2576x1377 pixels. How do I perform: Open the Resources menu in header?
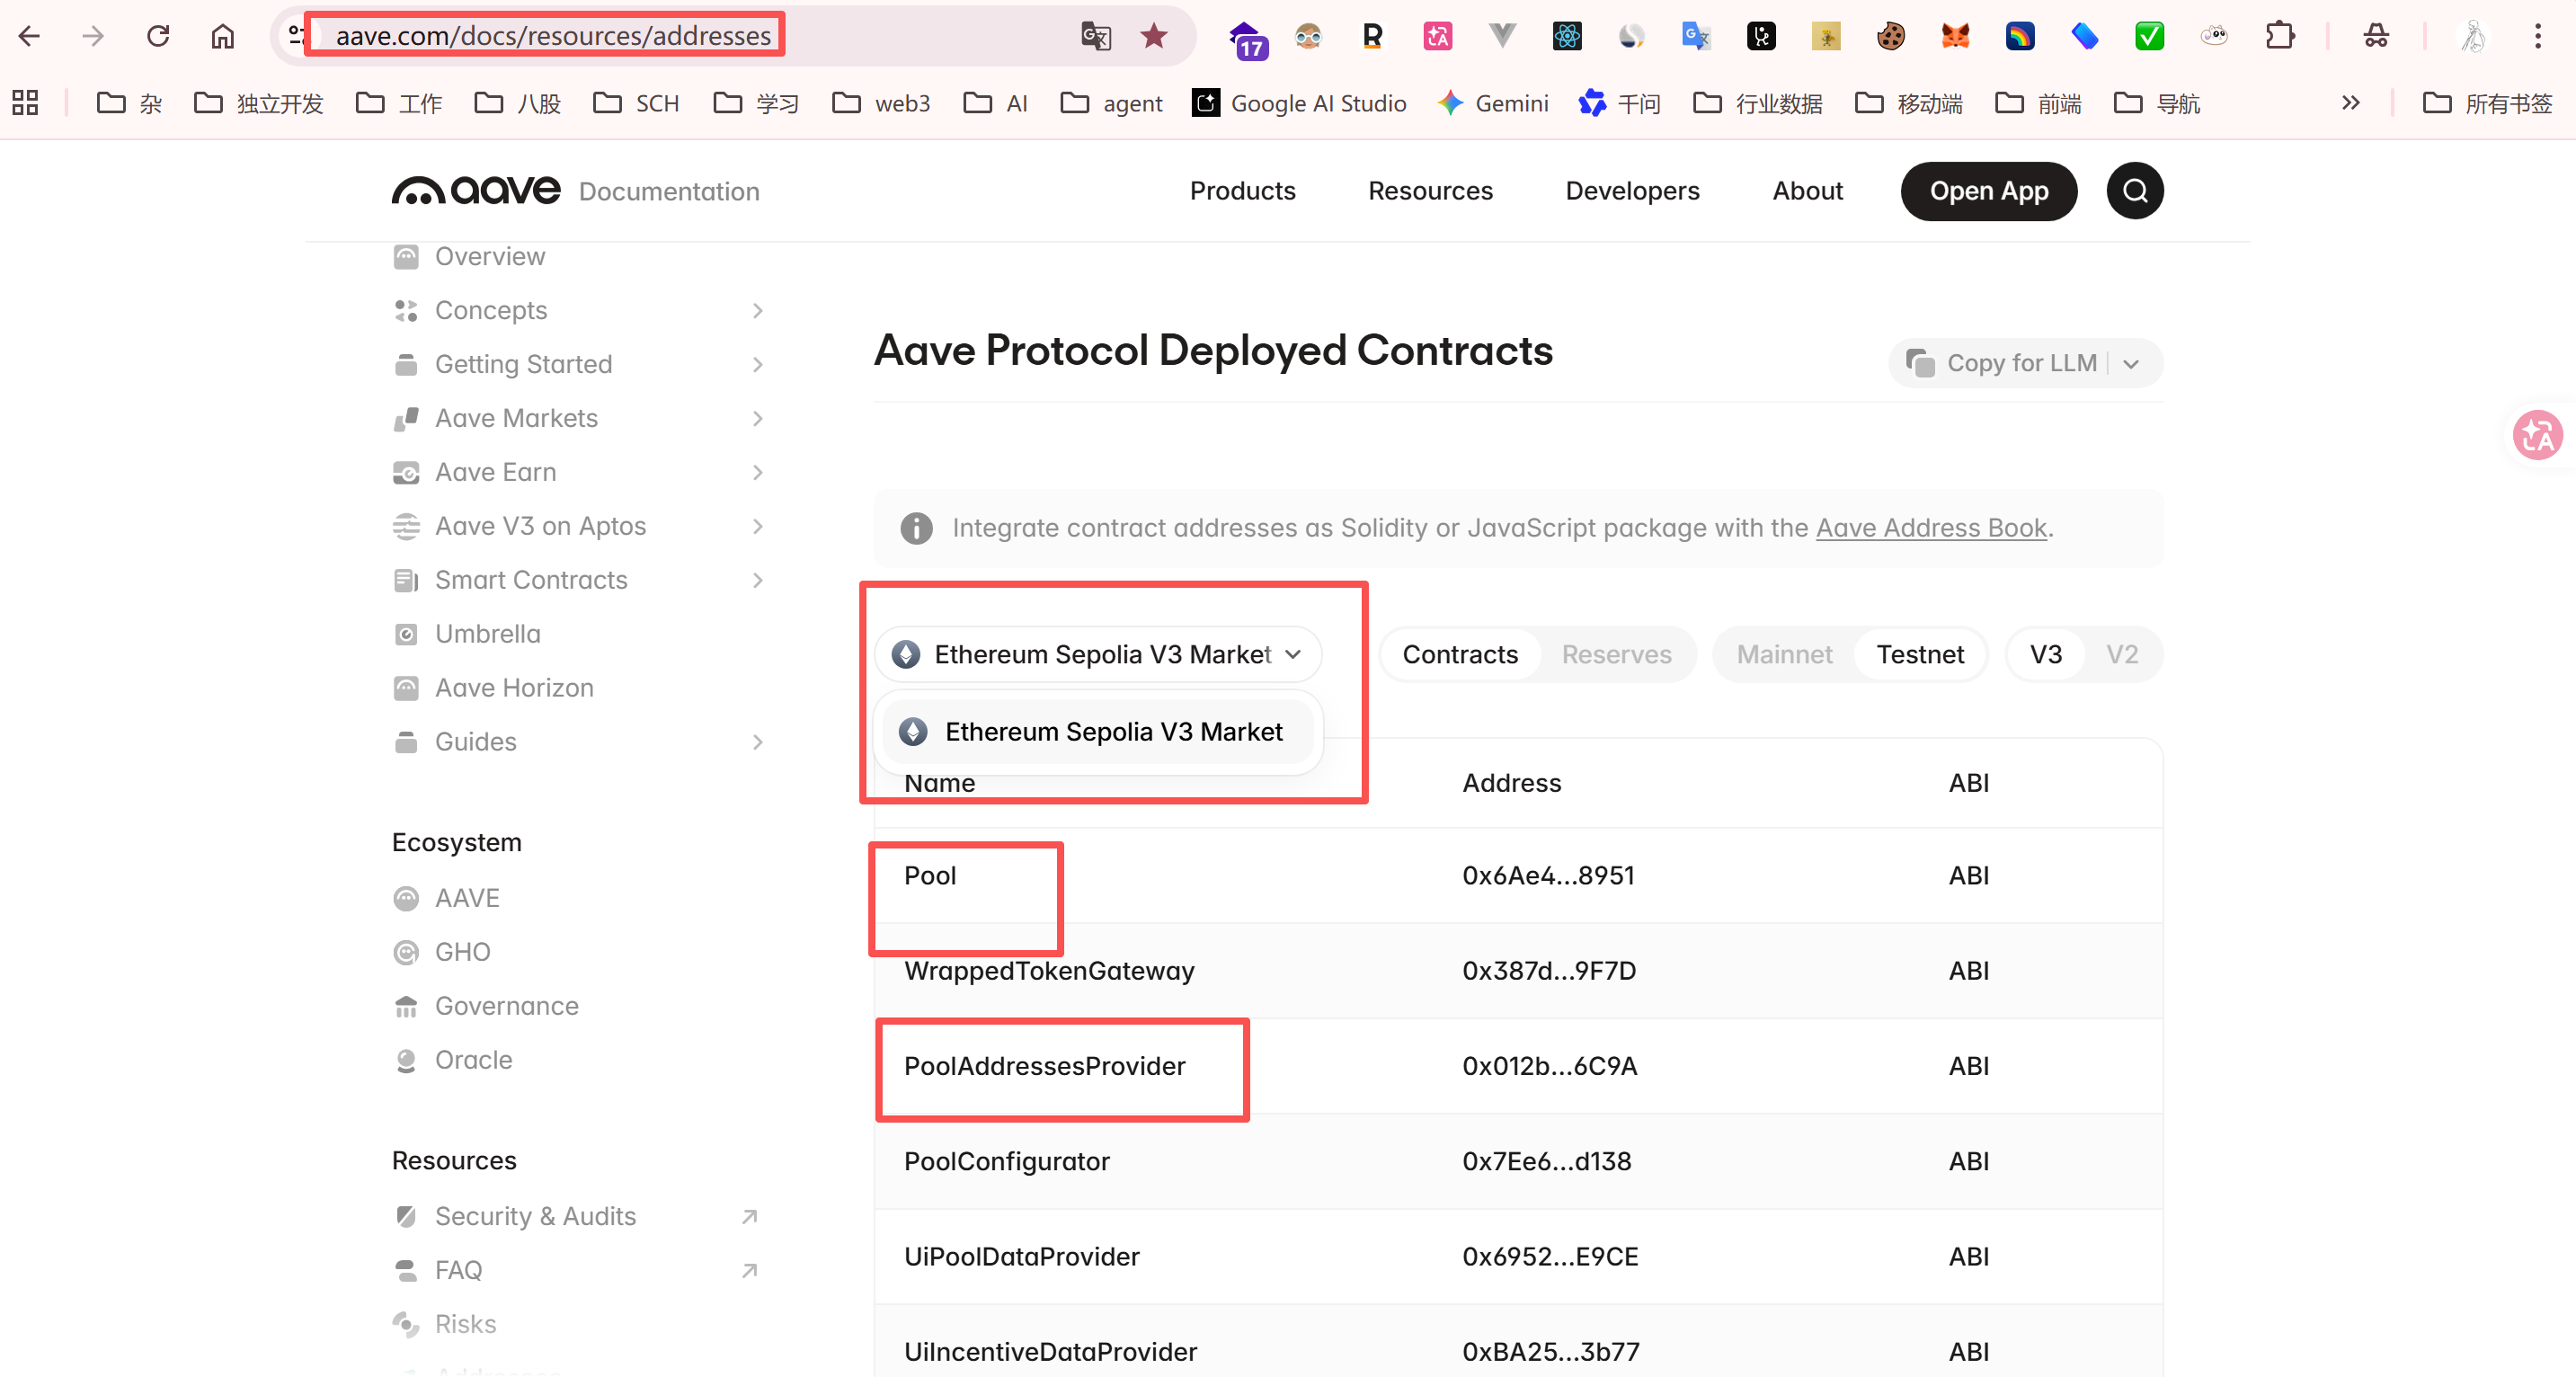(x=1429, y=191)
